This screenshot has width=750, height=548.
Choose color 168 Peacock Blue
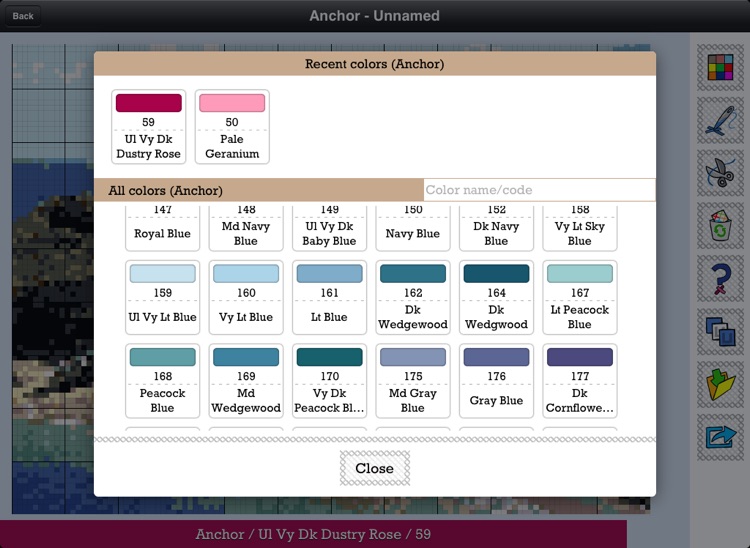tap(162, 381)
